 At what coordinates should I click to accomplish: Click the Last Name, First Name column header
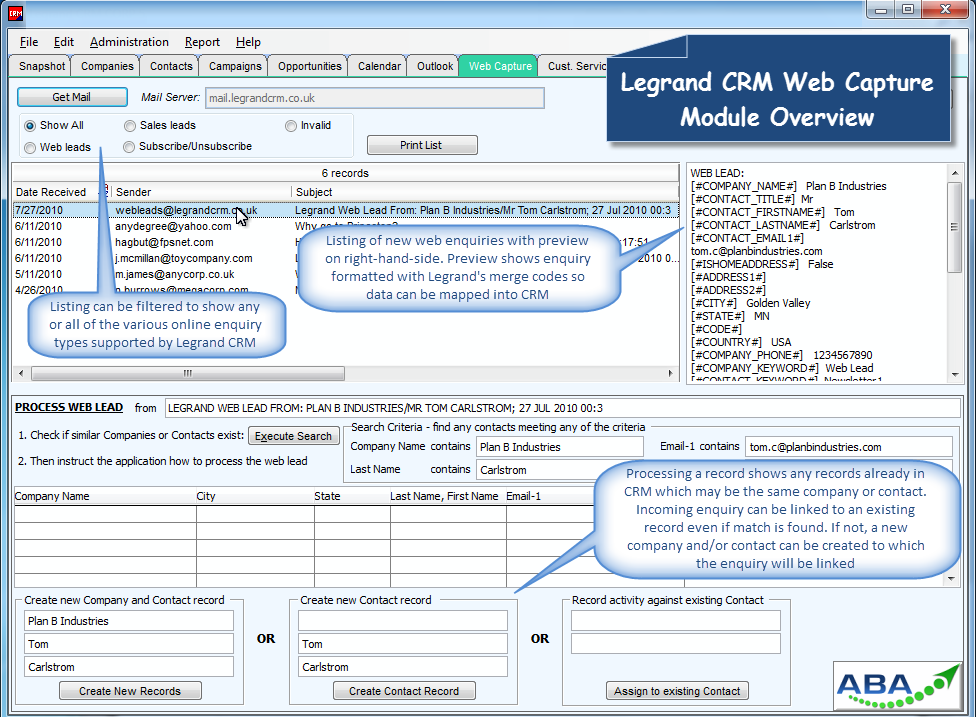pyautogui.click(x=448, y=496)
